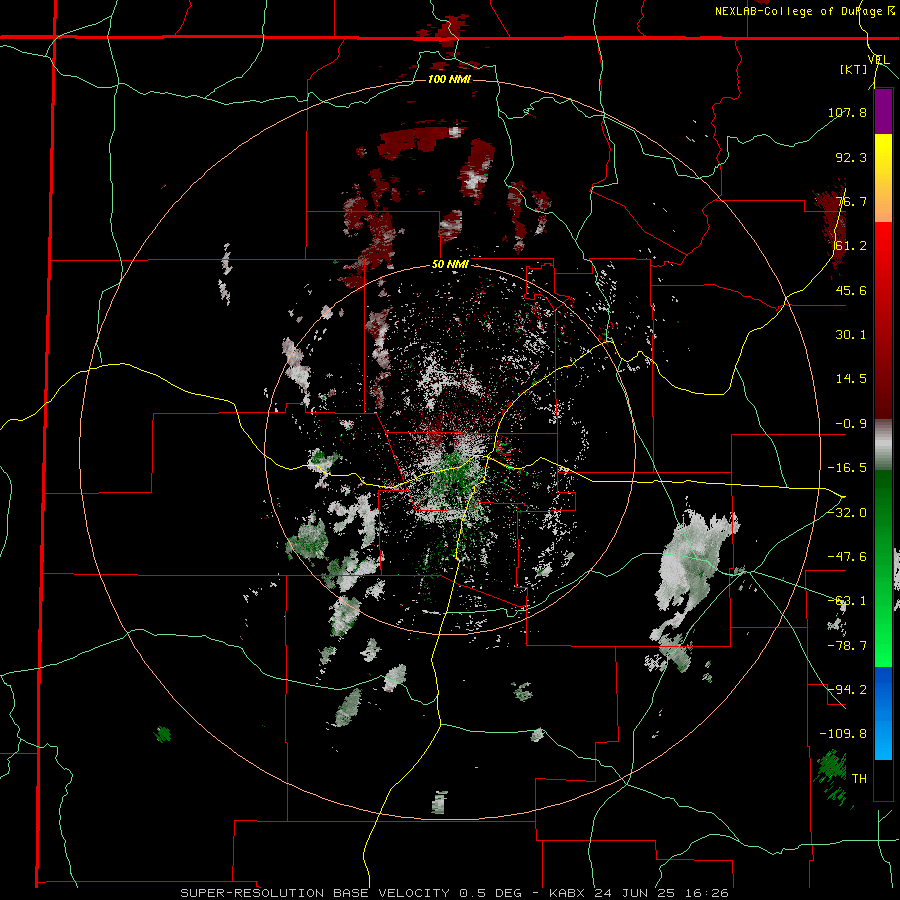Click the Super-Resolution Base Velocity caption
Image resolution: width=900 pixels, height=900 pixels.
click(x=454, y=893)
